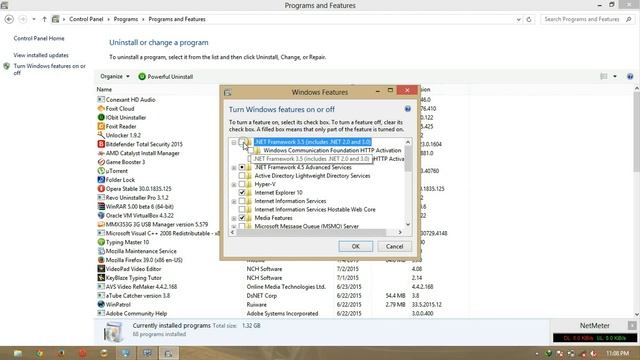Screen dimensions: 640x360
Task: Uncheck Internet Explorer 10 feature
Action: pos(242,193)
